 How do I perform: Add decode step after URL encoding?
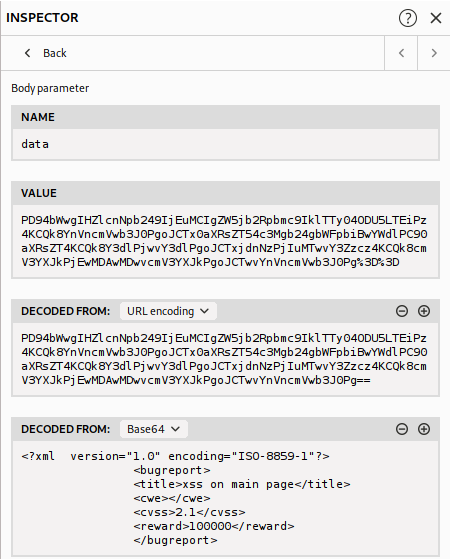[424, 311]
